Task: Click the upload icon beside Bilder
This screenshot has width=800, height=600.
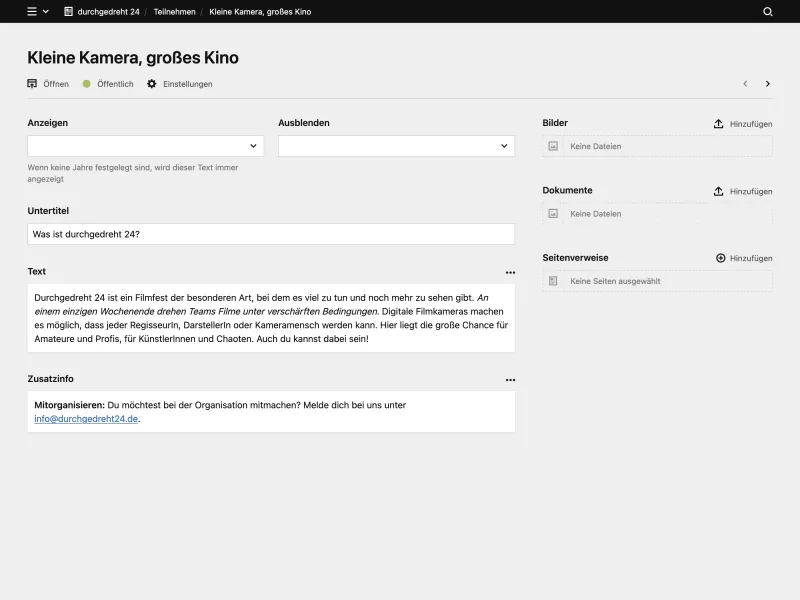Action: 717,124
